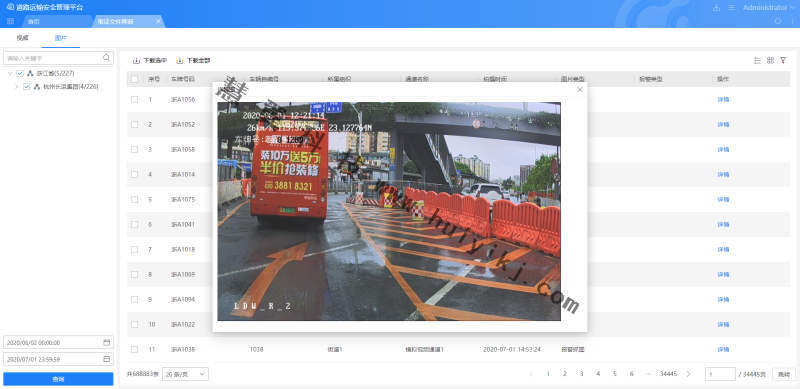Viewport: 800px width, 389px height.
Task: Click the search magnifier in keyword box
Action: pyautogui.click(x=106, y=58)
